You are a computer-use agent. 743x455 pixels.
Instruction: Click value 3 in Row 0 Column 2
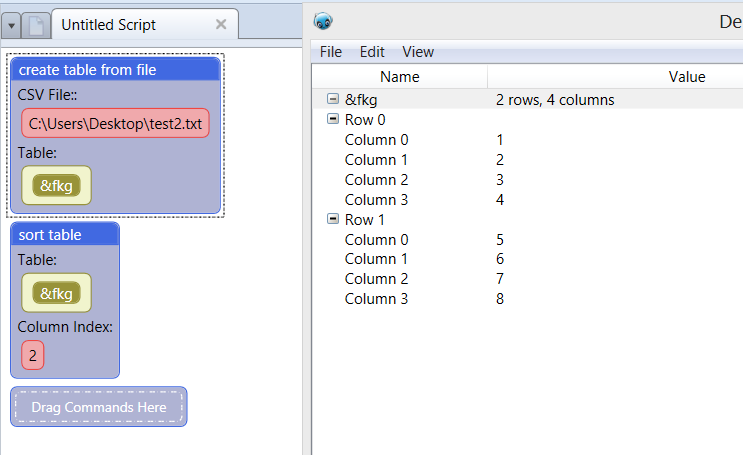(499, 180)
